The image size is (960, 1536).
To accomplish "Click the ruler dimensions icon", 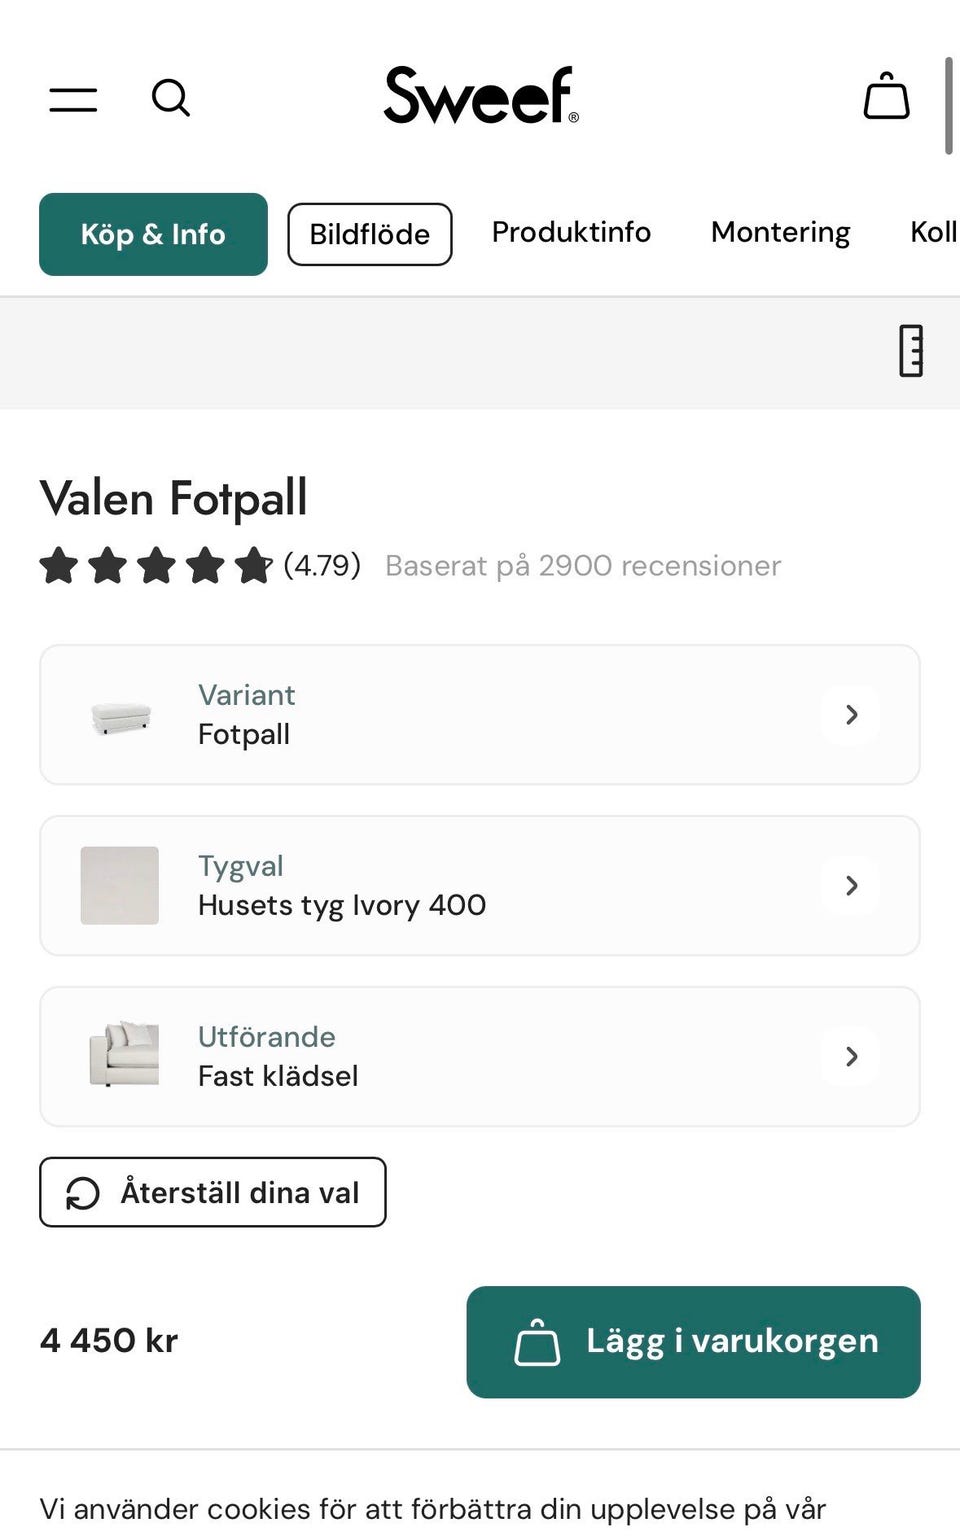I will (910, 351).
